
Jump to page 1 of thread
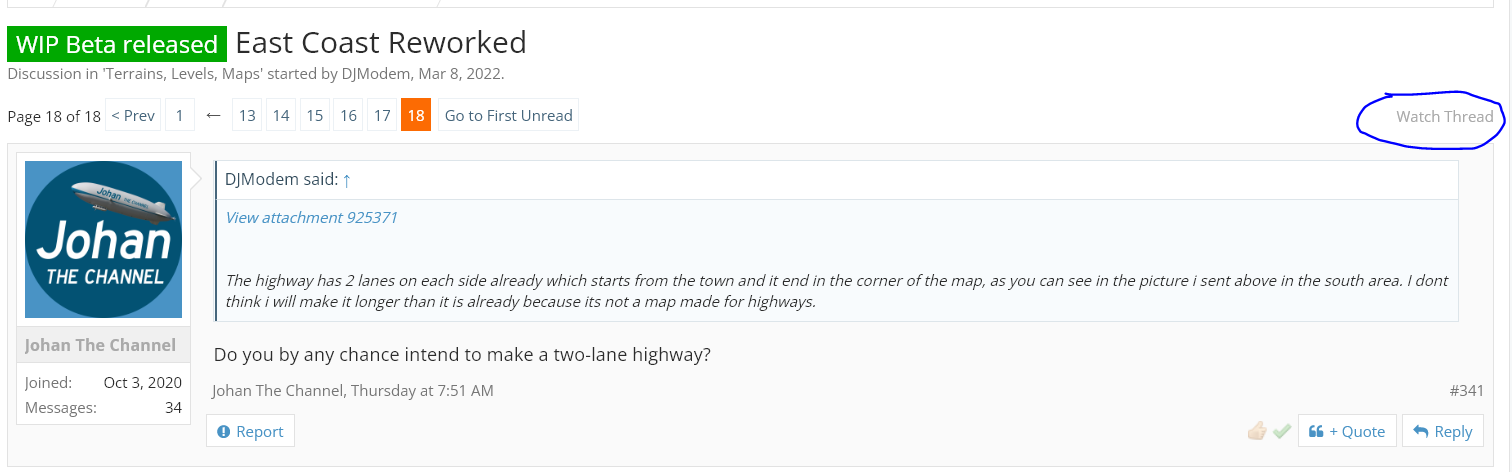pyautogui.click(x=179, y=115)
